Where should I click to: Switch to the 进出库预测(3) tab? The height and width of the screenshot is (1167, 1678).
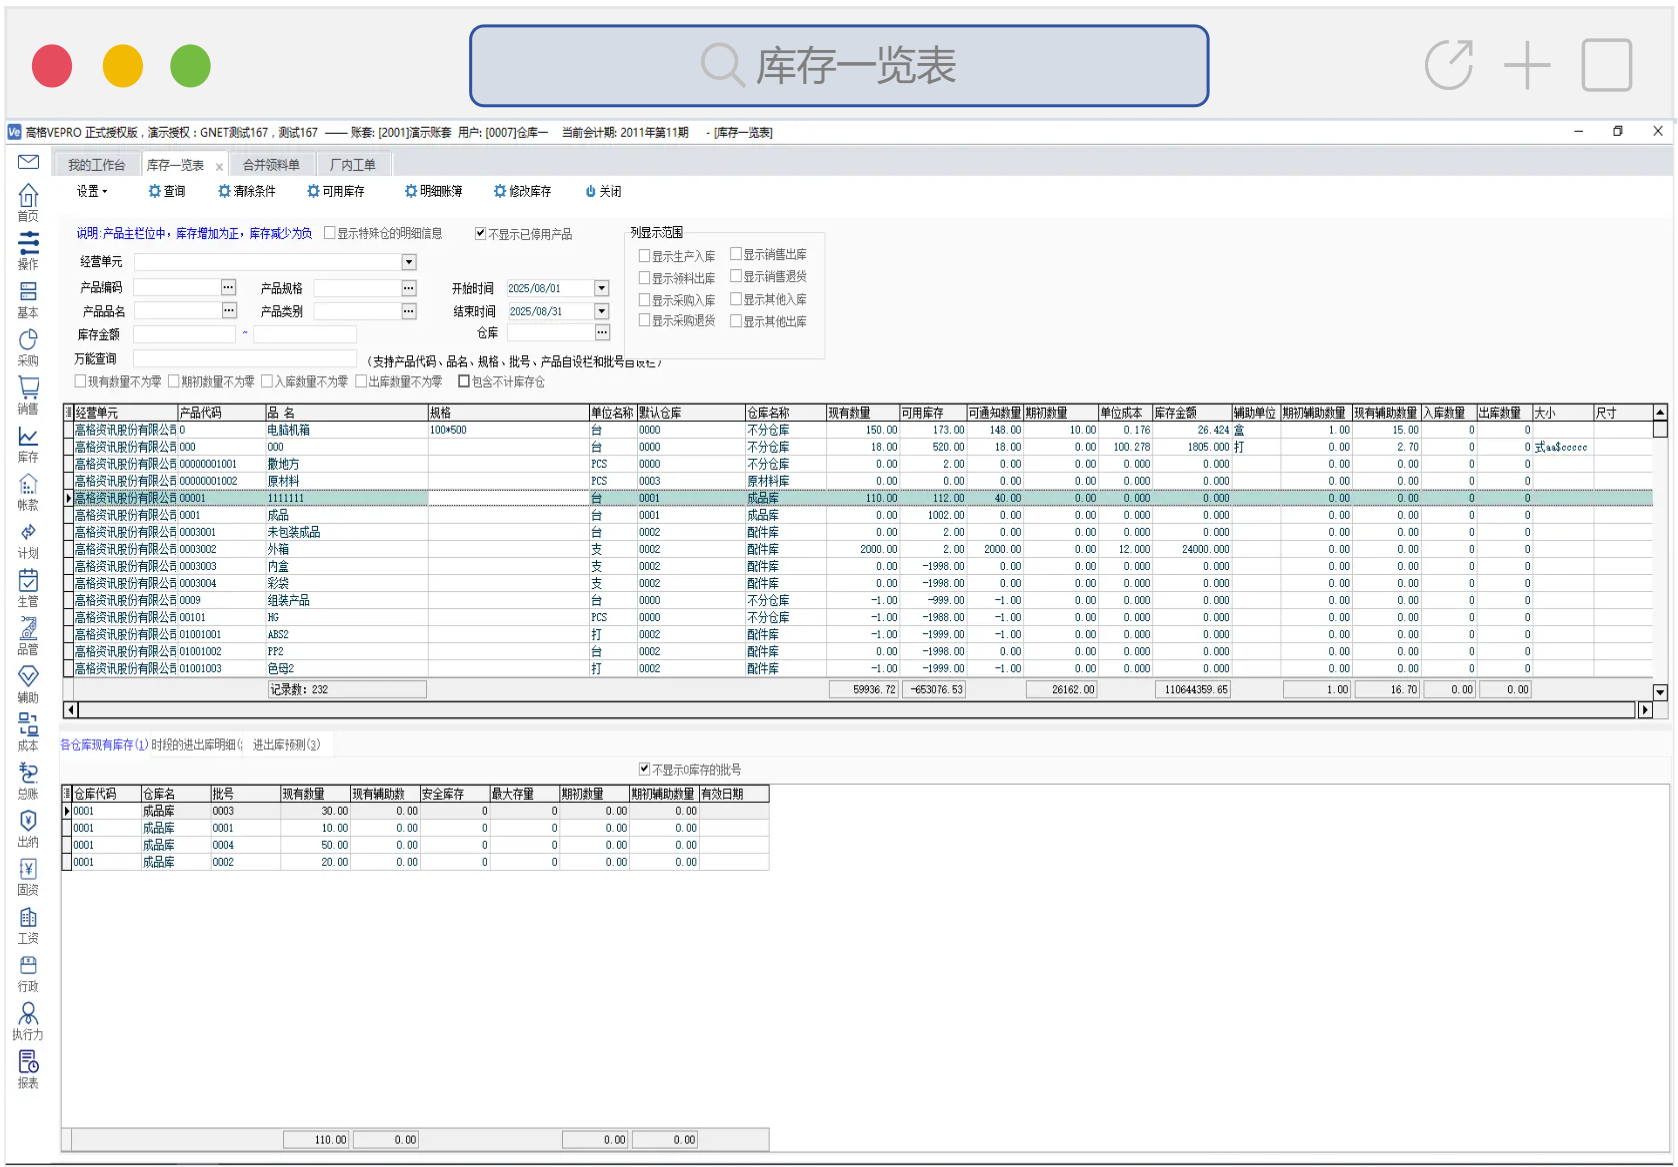[286, 745]
